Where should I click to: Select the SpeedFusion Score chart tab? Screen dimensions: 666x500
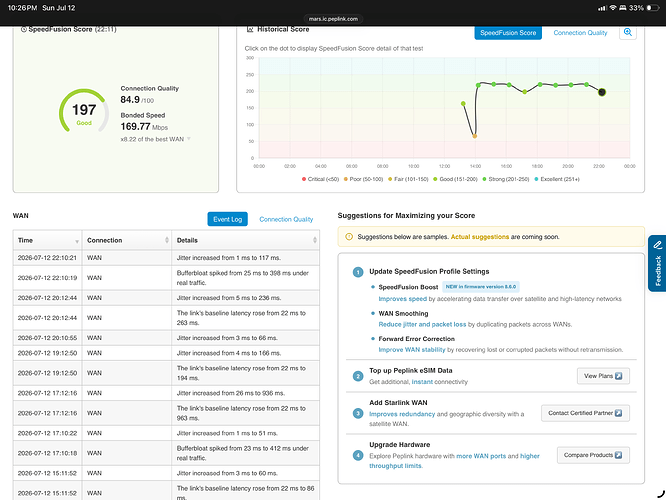pos(508,33)
